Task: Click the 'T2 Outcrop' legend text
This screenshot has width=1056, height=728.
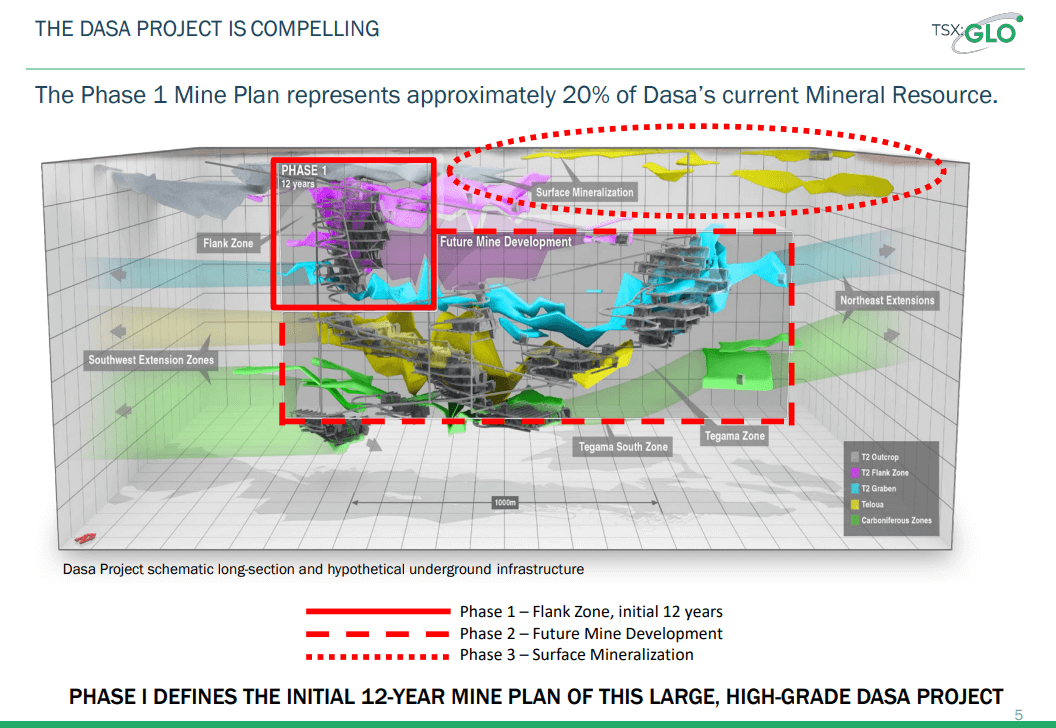Action: (x=880, y=457)
